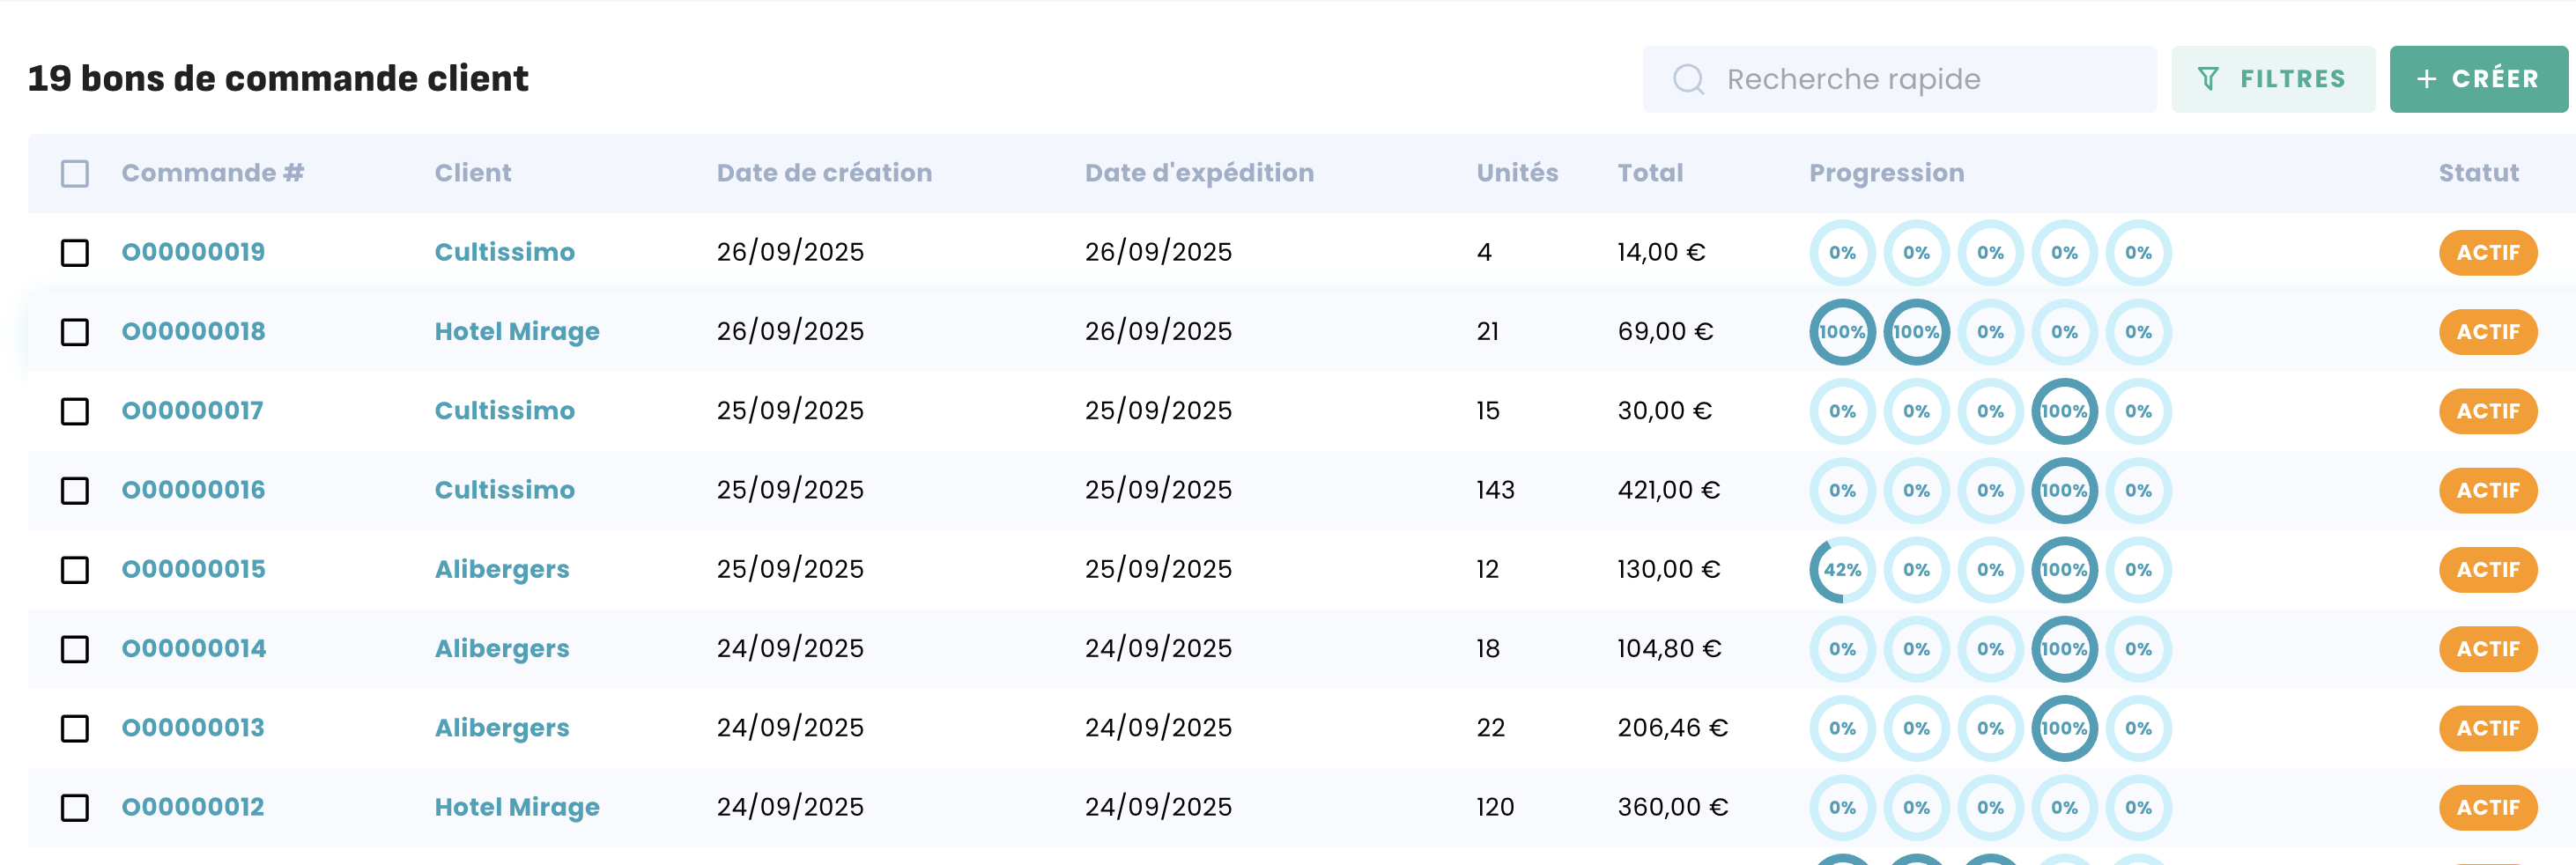Sort by the Commande # column header
The width and height of the screenshot is (2576, 865).
pos(212,173)
